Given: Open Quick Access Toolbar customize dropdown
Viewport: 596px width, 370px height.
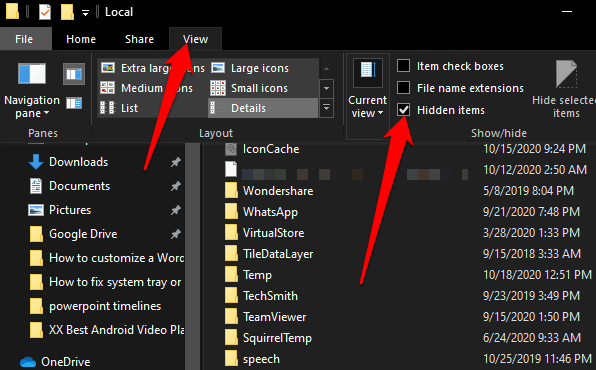Looking at the screenshot, I should click(86, 13).
